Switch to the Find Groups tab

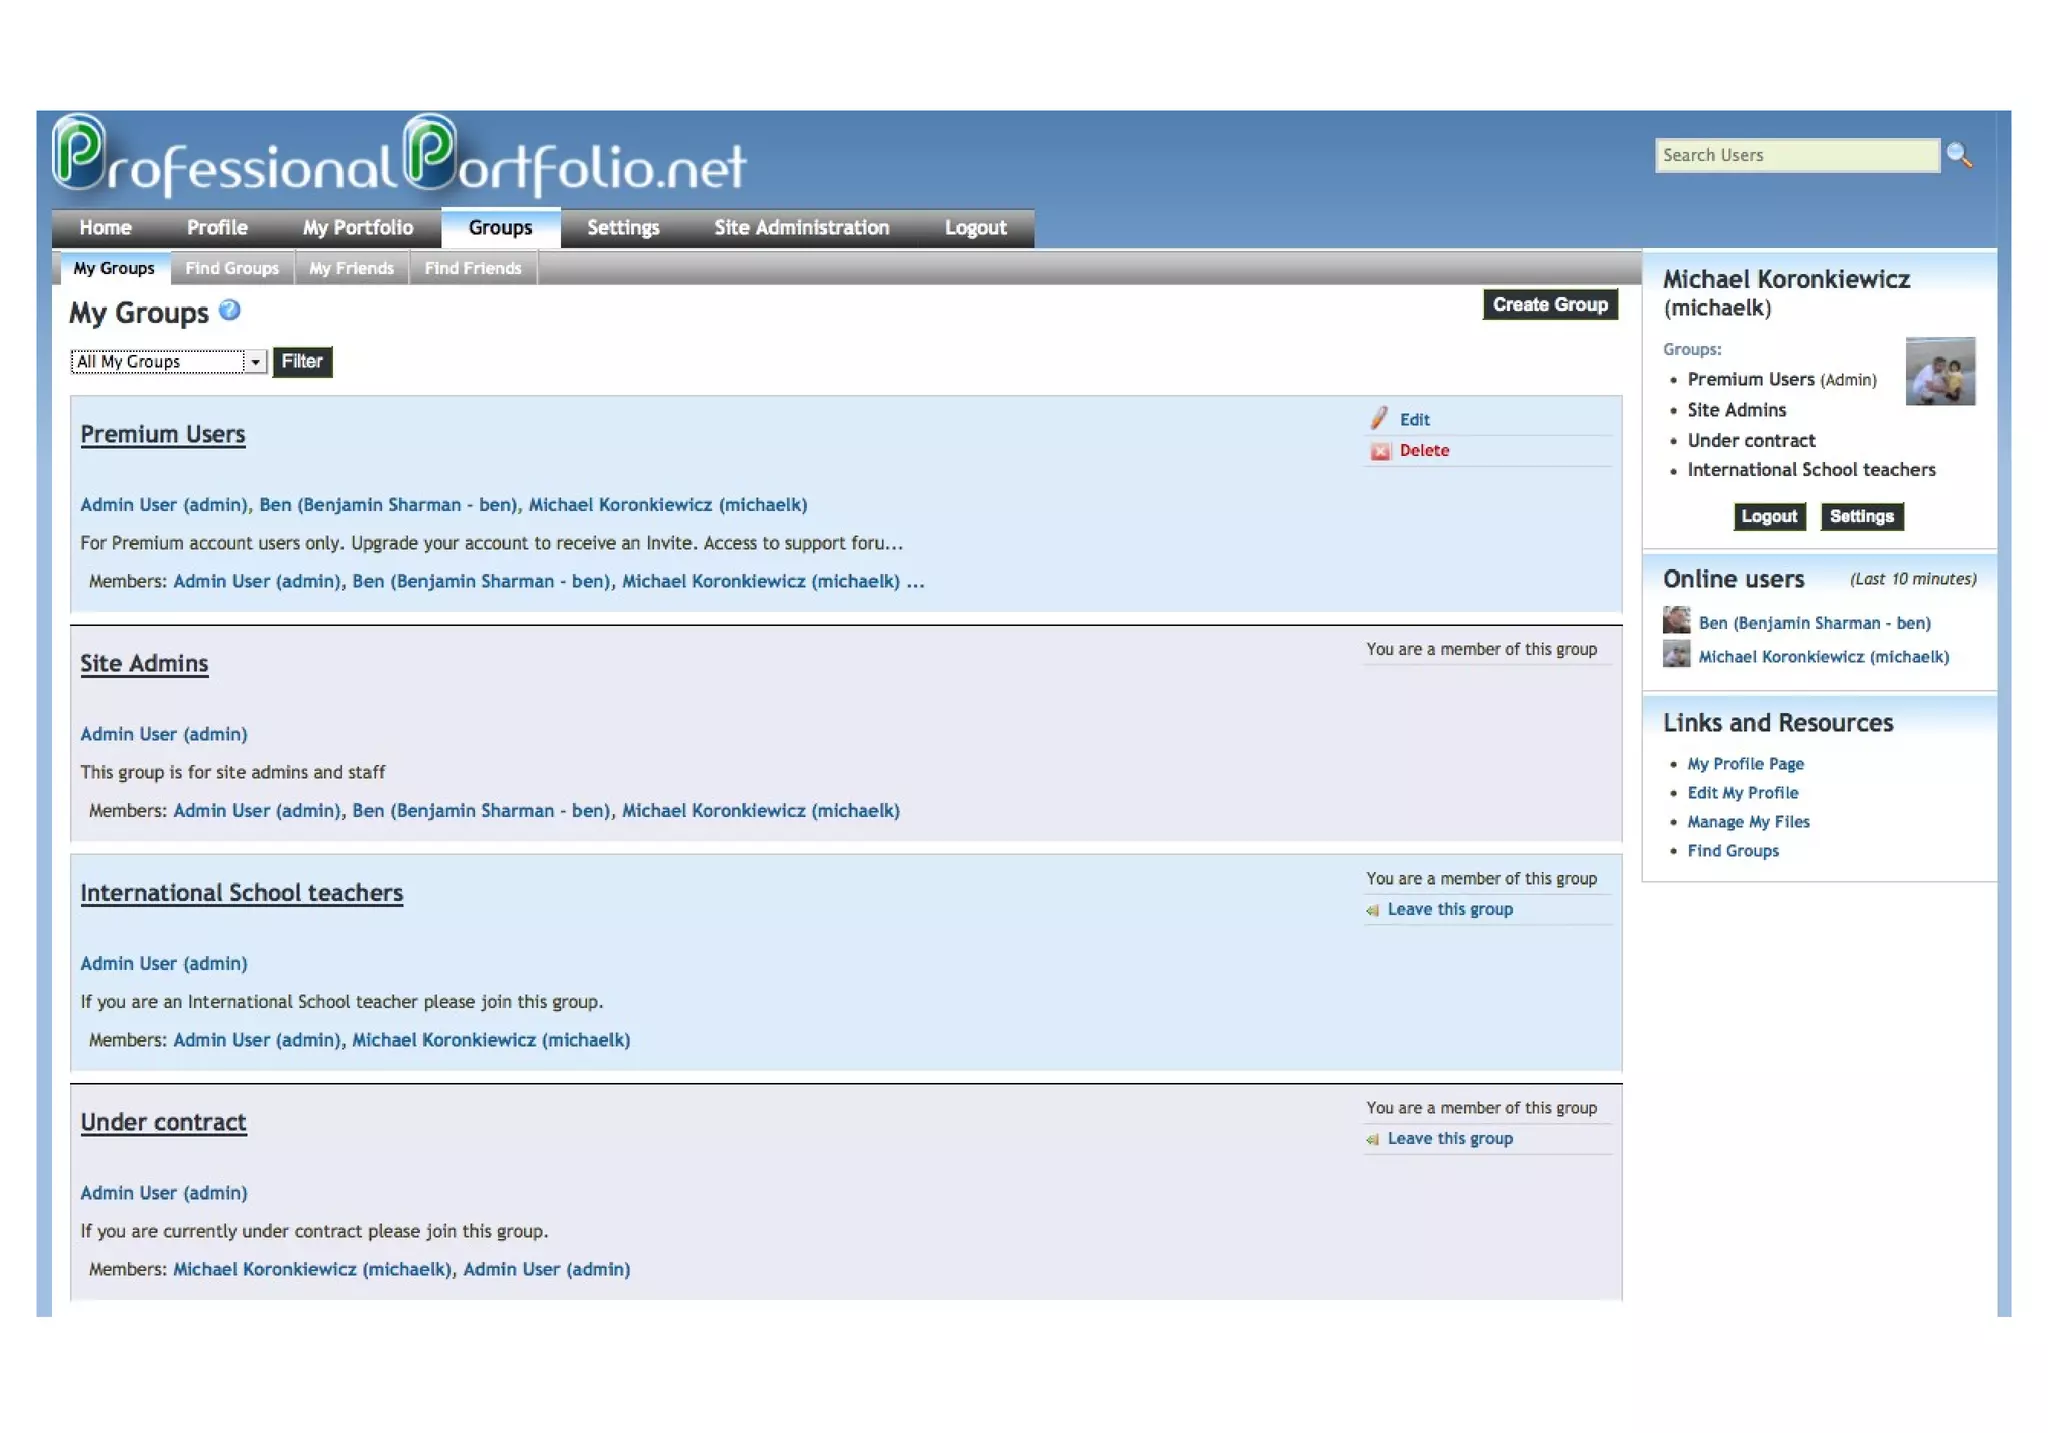(x=232, y=268)
